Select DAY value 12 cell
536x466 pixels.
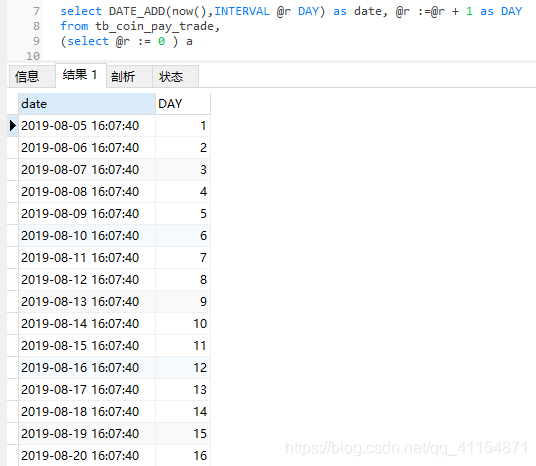(x=183, y=368)
